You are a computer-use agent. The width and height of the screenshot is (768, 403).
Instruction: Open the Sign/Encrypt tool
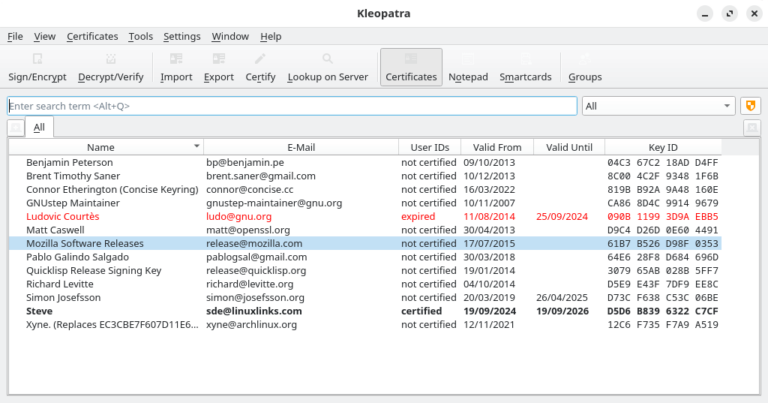[37, 67]
